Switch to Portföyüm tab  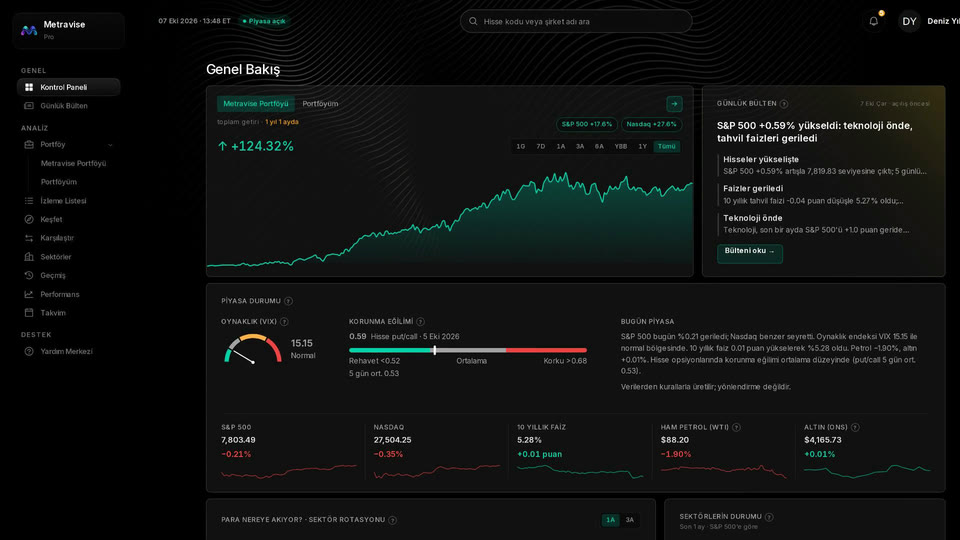pos(320,103)
